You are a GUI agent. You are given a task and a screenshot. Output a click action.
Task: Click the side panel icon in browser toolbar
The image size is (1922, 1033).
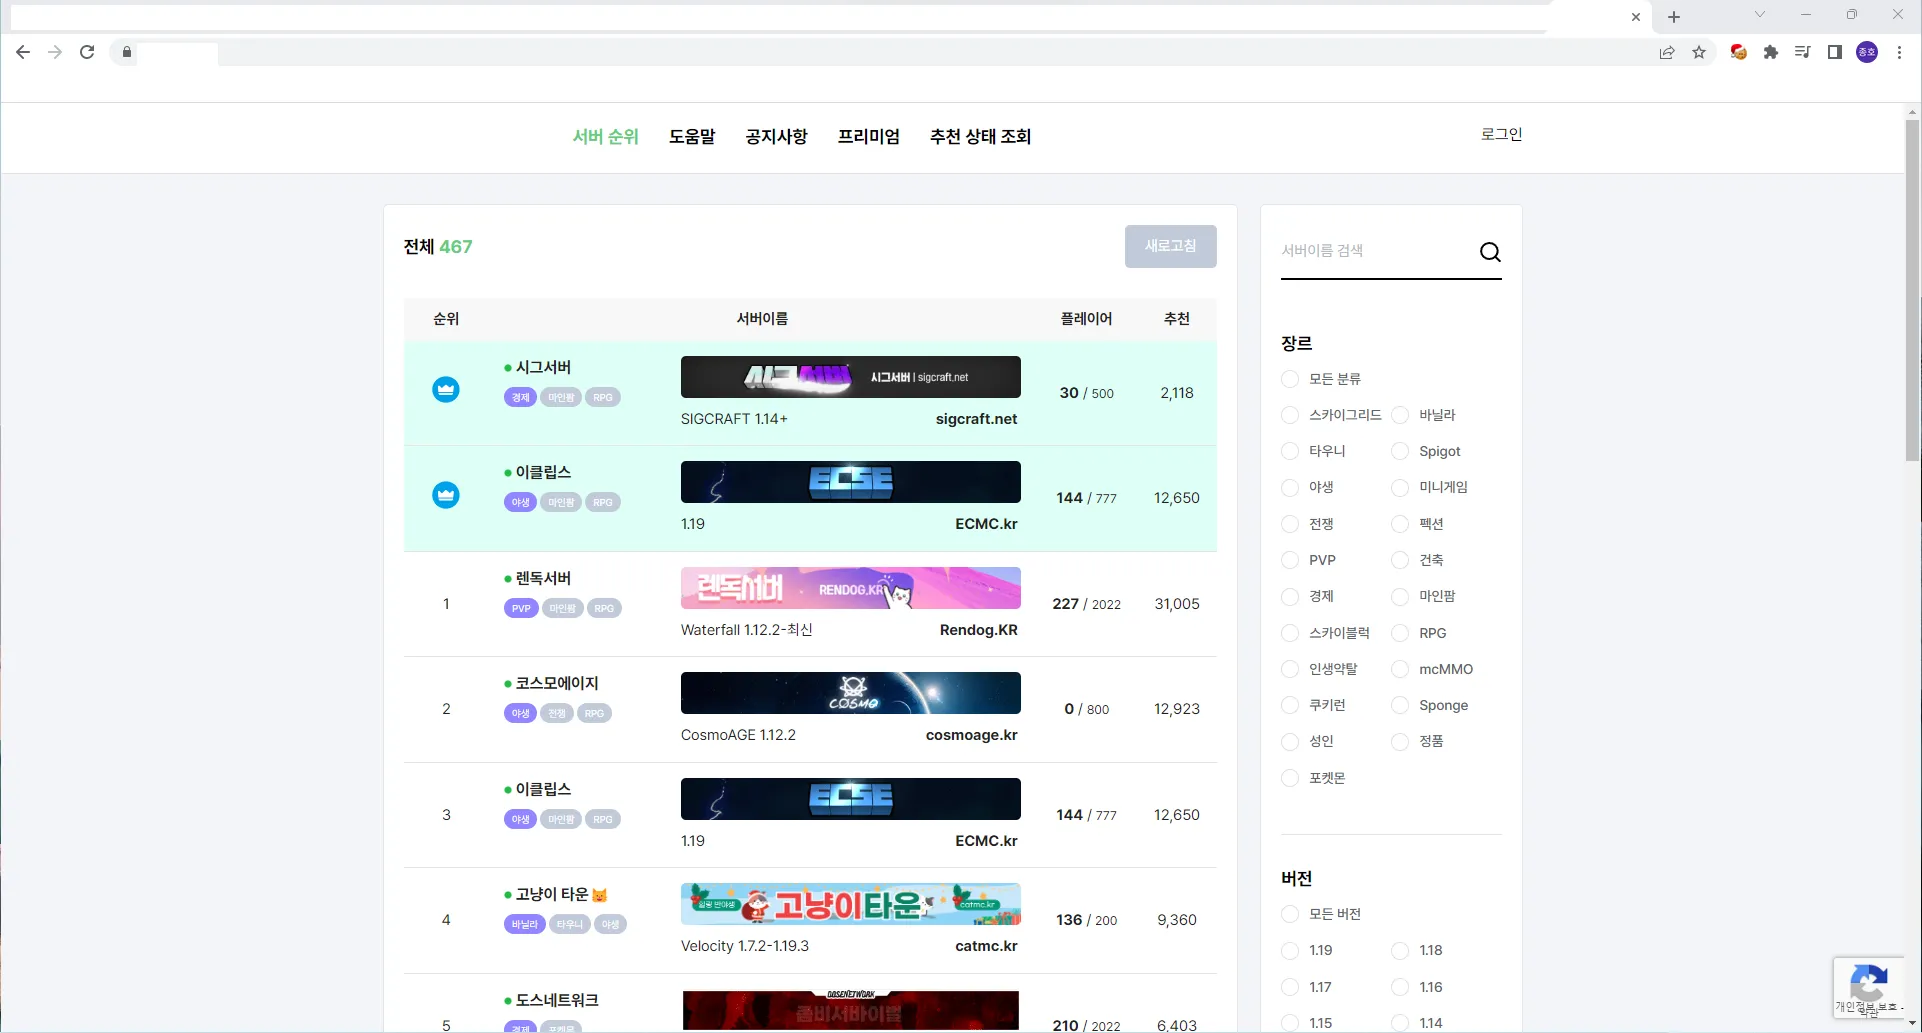pos(1835,52)
